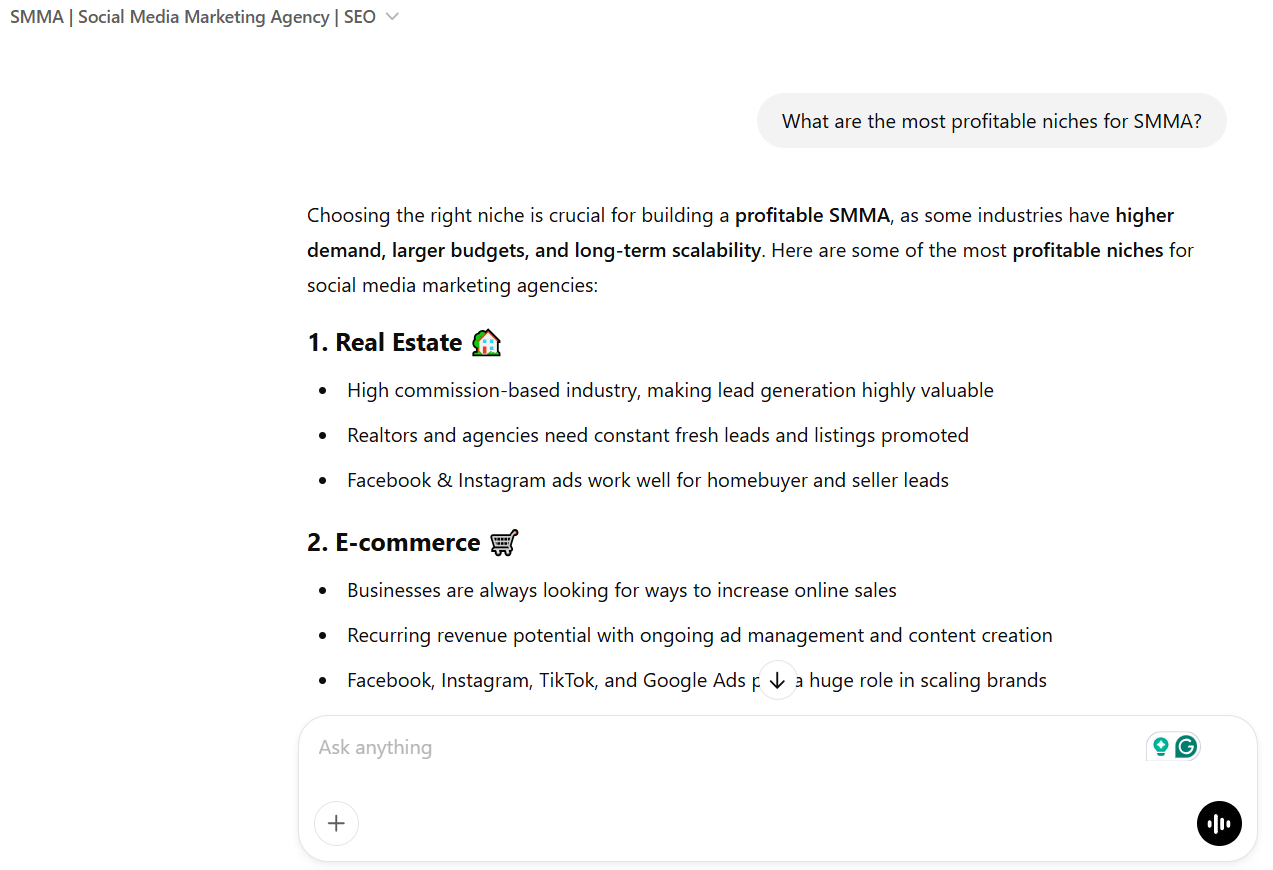The image size is (1273, 870).
Task: Click the house emoji beside Real Estate
Action: (x=486, y=343)
